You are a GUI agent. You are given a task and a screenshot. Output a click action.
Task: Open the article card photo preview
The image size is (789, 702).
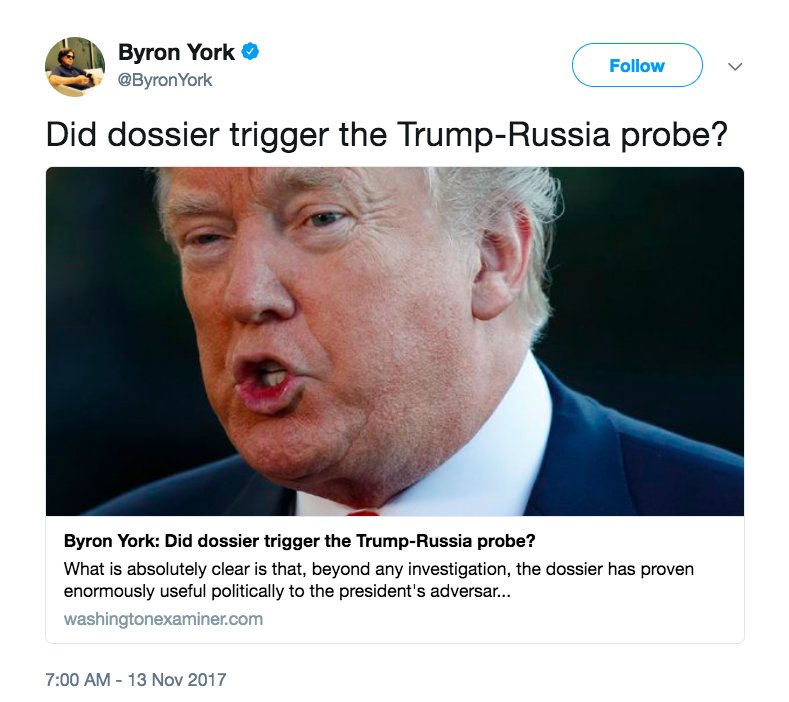click(x=394, y=341)
